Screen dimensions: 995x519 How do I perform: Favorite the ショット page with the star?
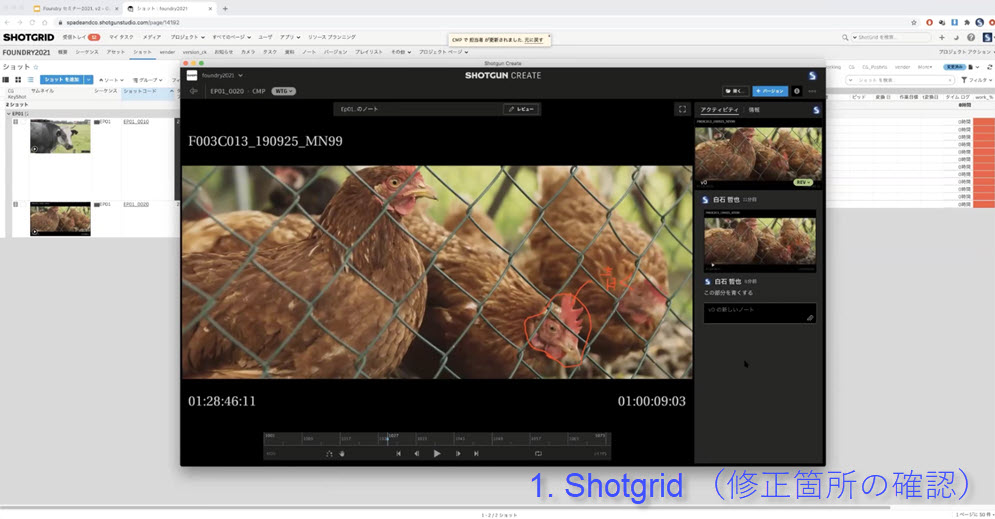click(36, 67)
